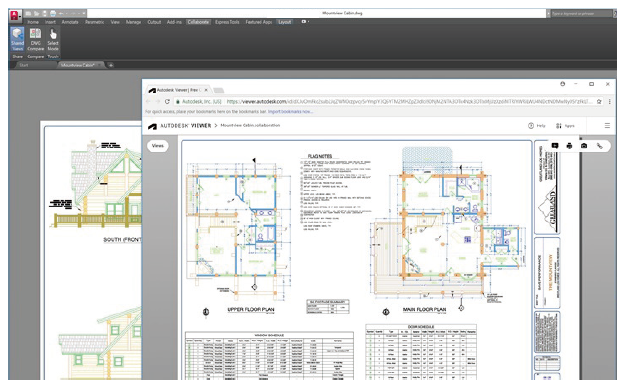Activate Select Mode touch tool

click(53, 39)
